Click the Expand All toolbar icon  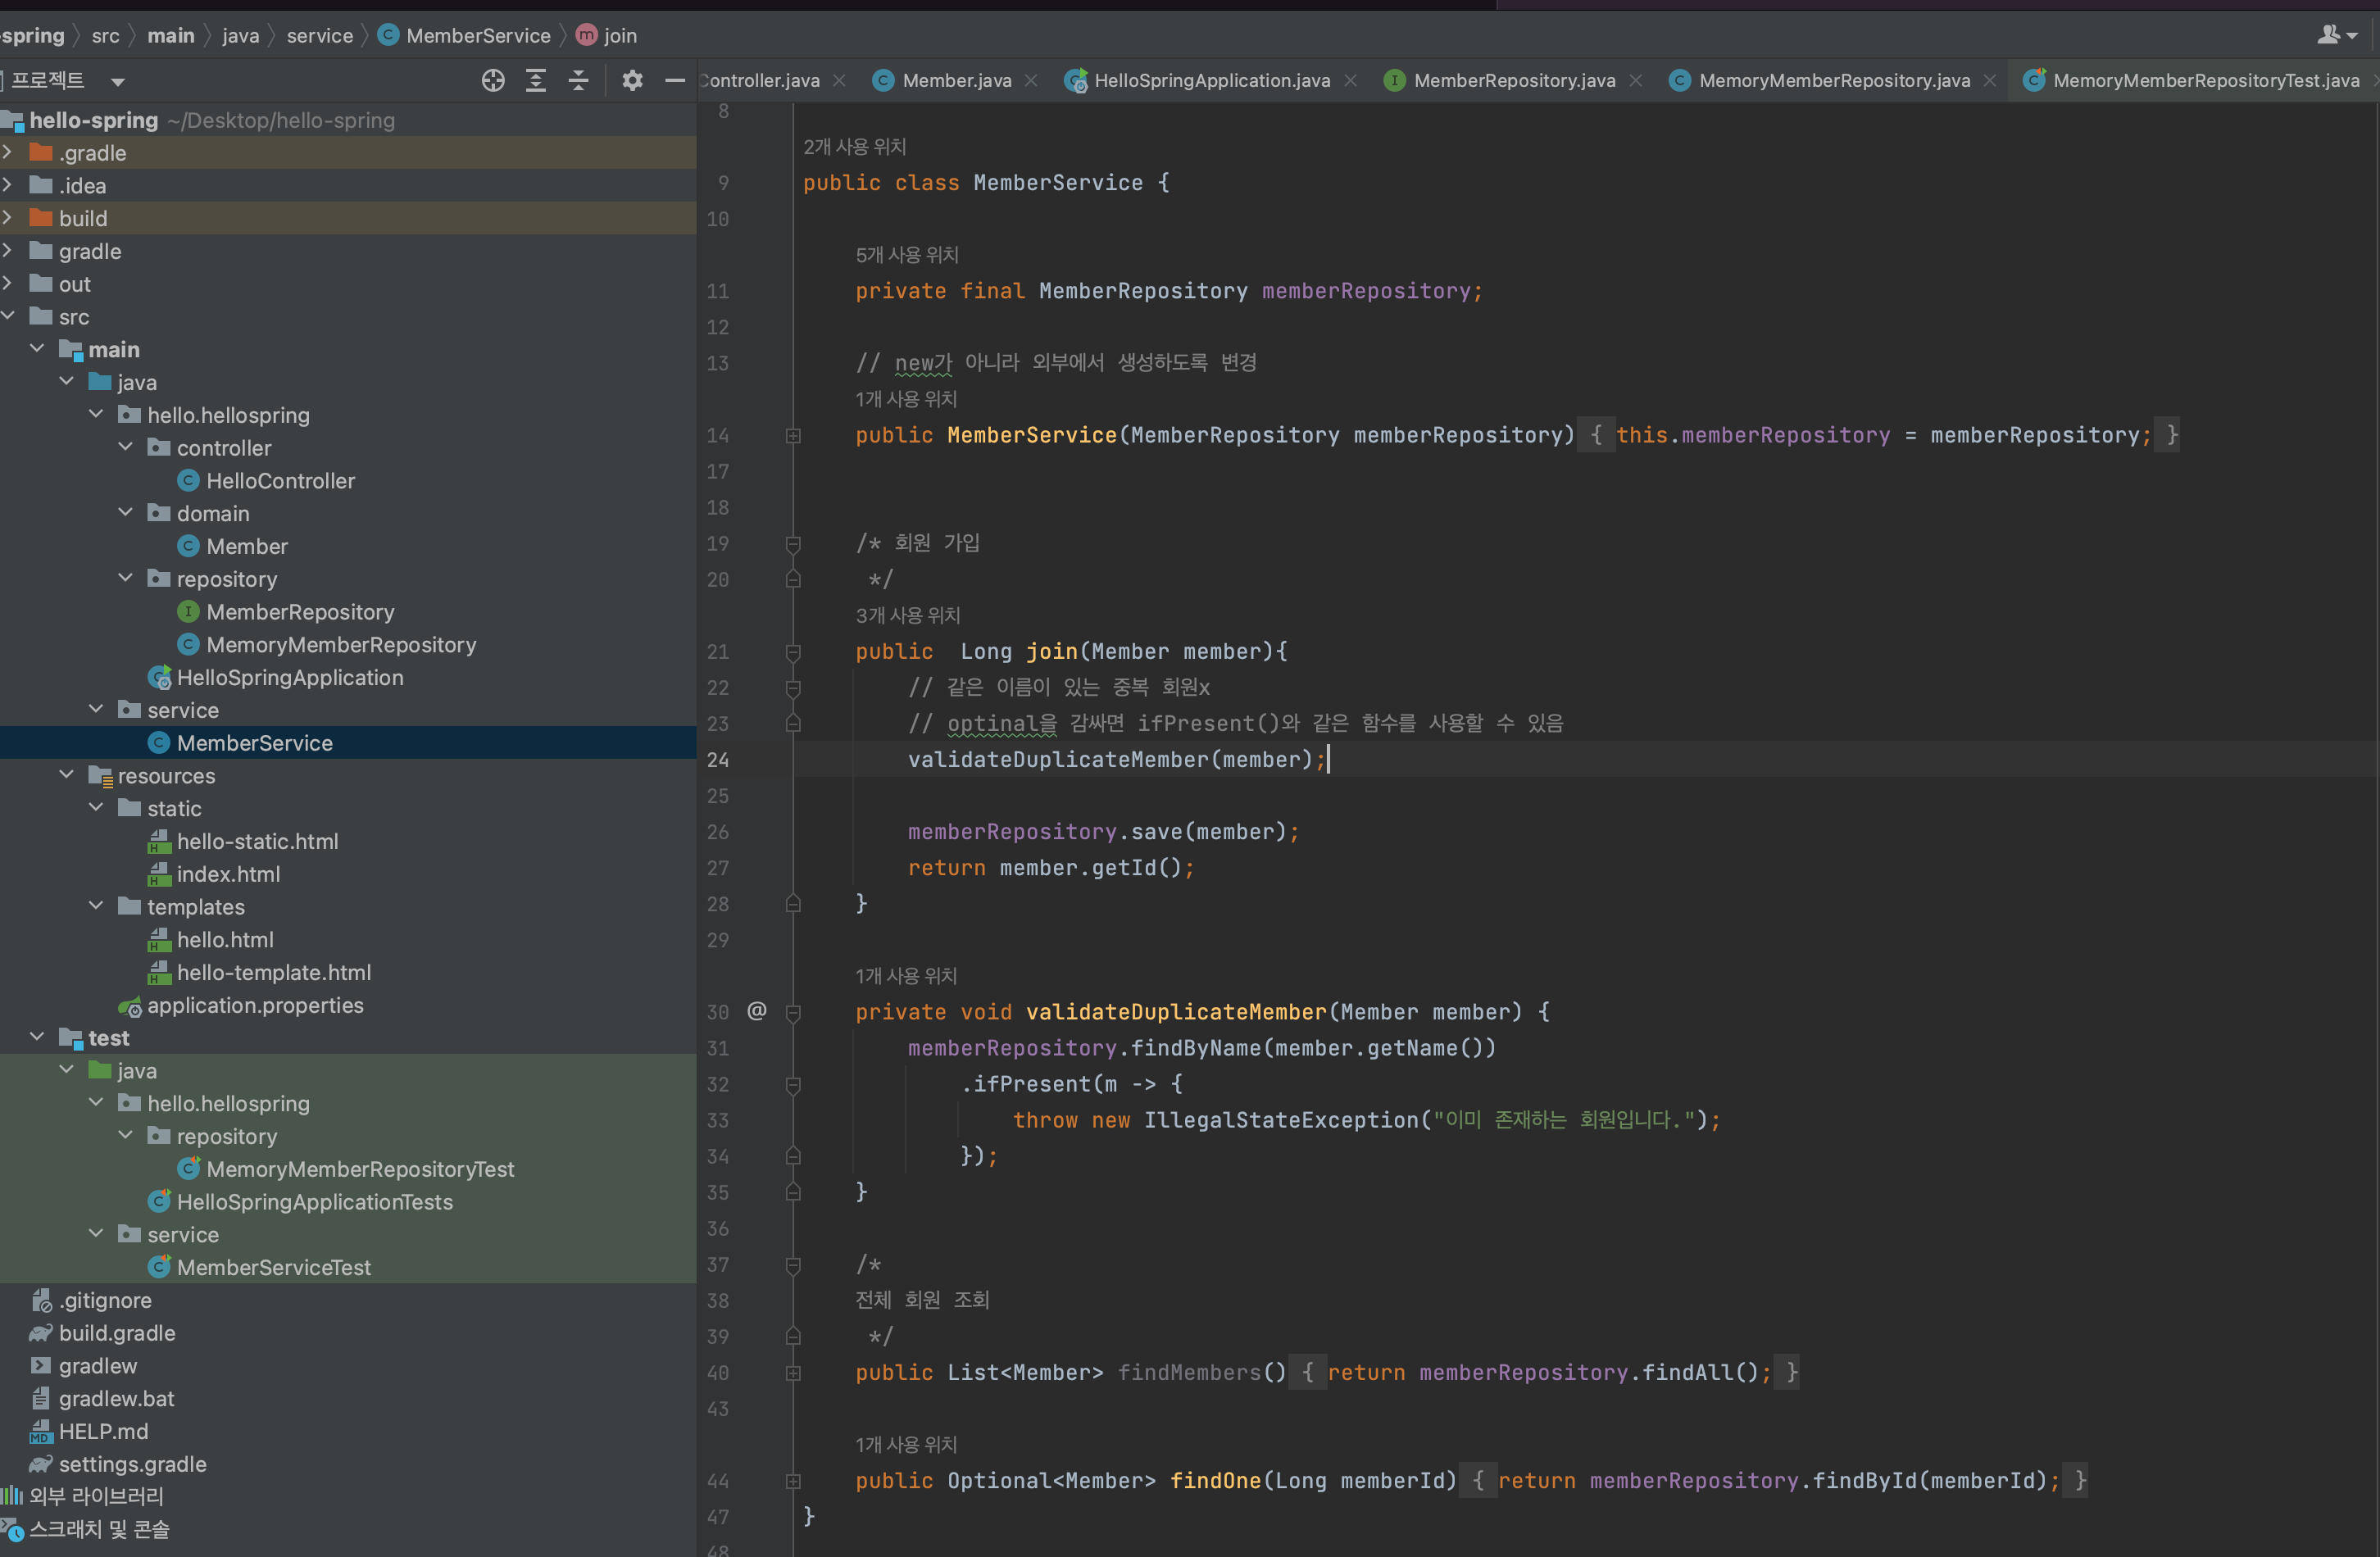pos(536,81)
